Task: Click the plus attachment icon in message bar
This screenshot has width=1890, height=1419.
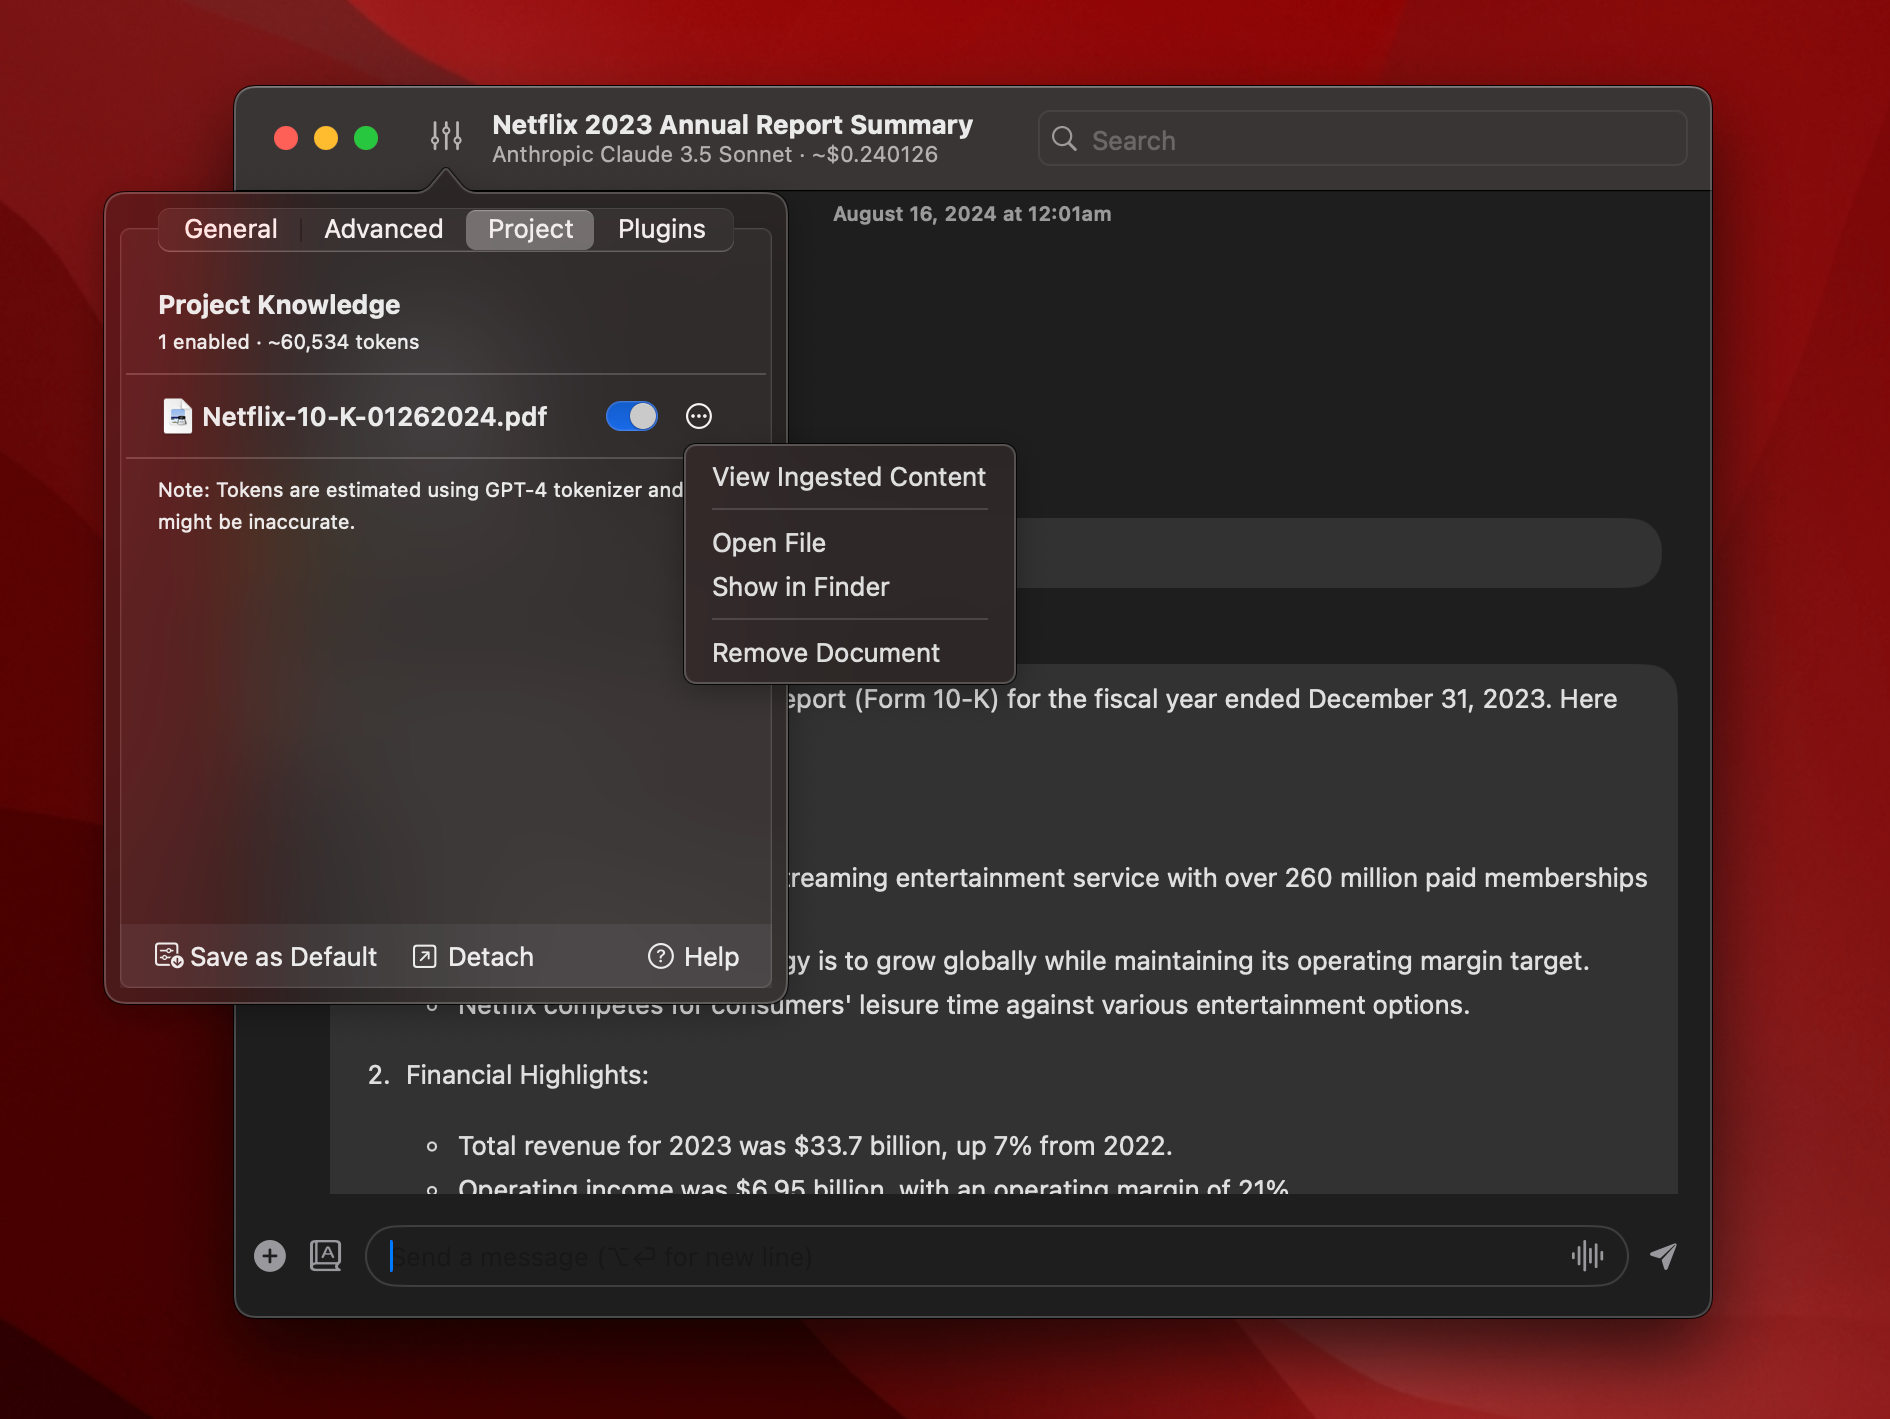Action: point(269,1256)
